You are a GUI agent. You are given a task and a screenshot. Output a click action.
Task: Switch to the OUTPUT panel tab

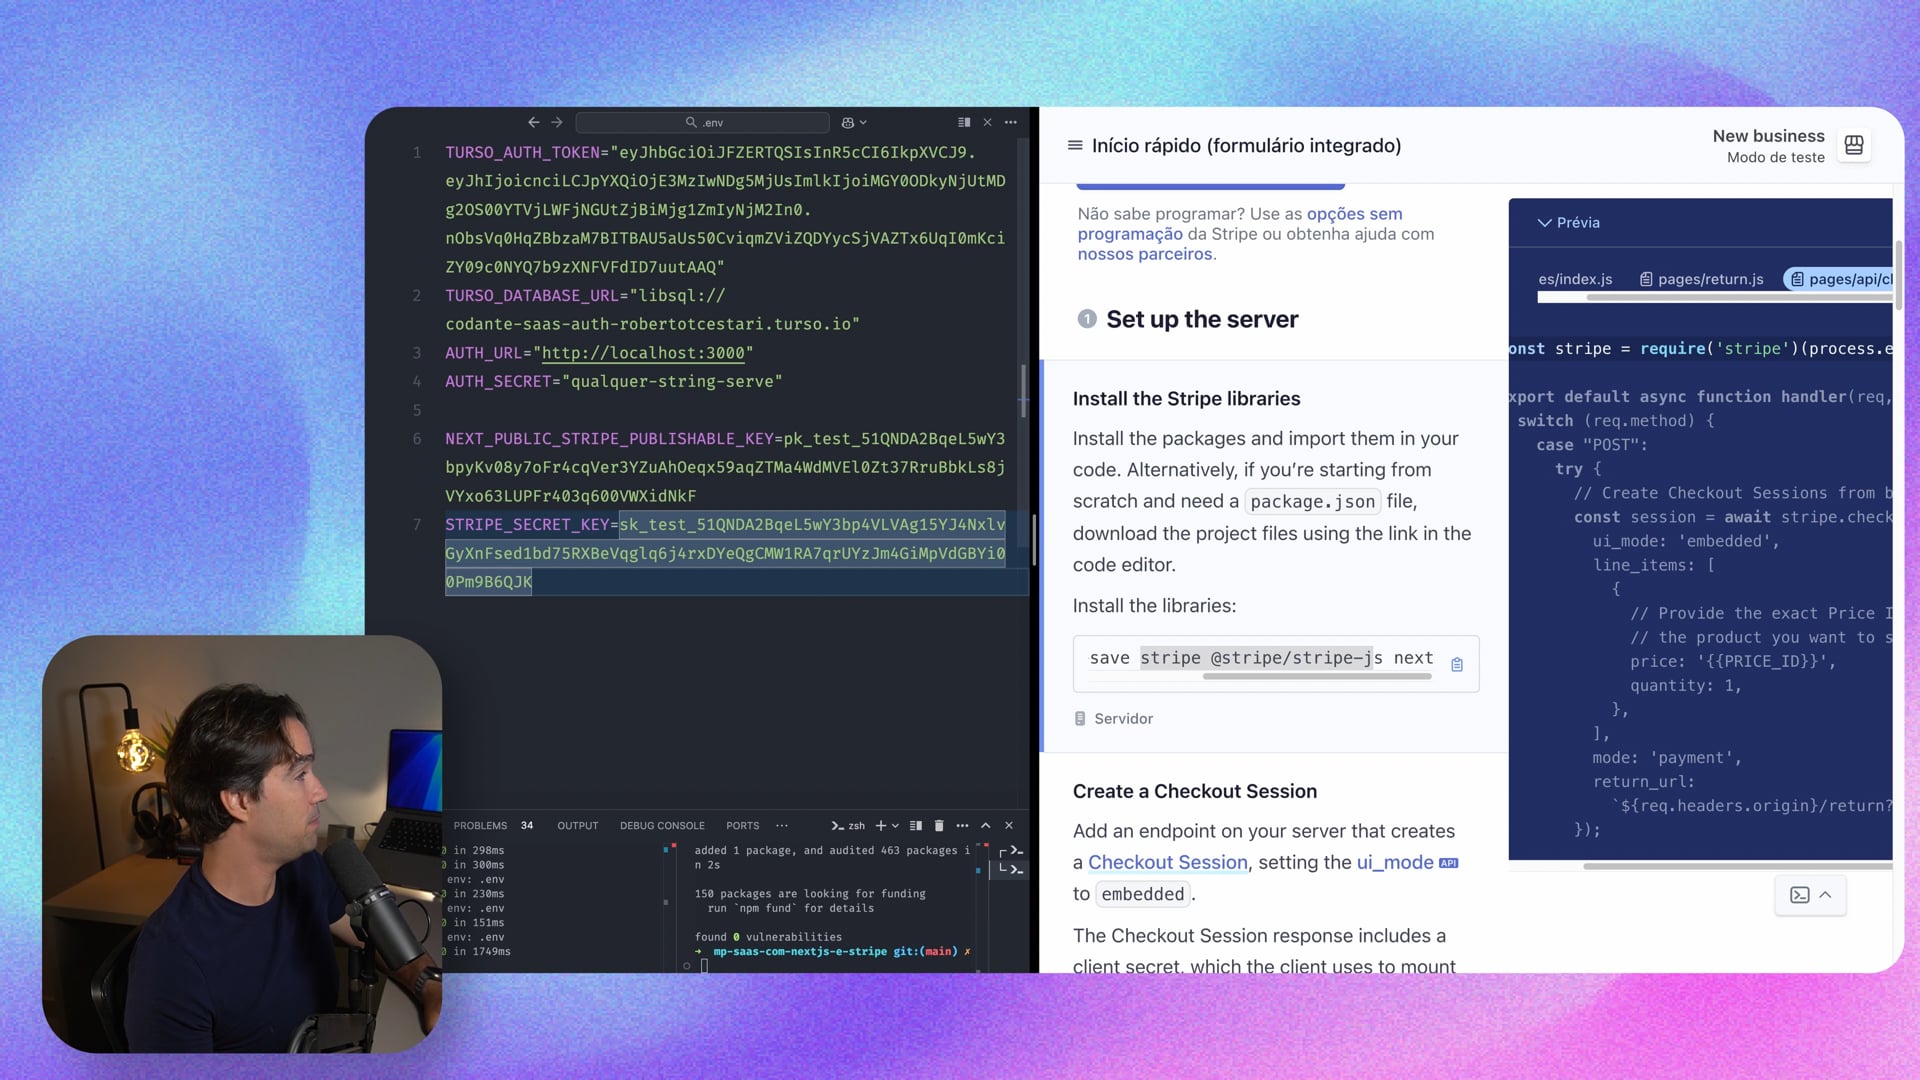577,826
